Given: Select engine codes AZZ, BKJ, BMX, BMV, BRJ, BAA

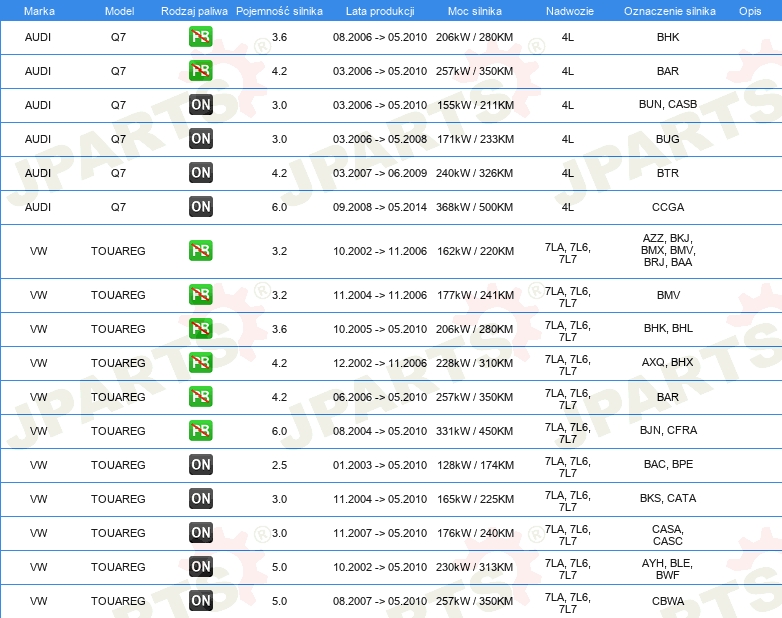Looking at the screenshot, I should (x=668, y=250).
